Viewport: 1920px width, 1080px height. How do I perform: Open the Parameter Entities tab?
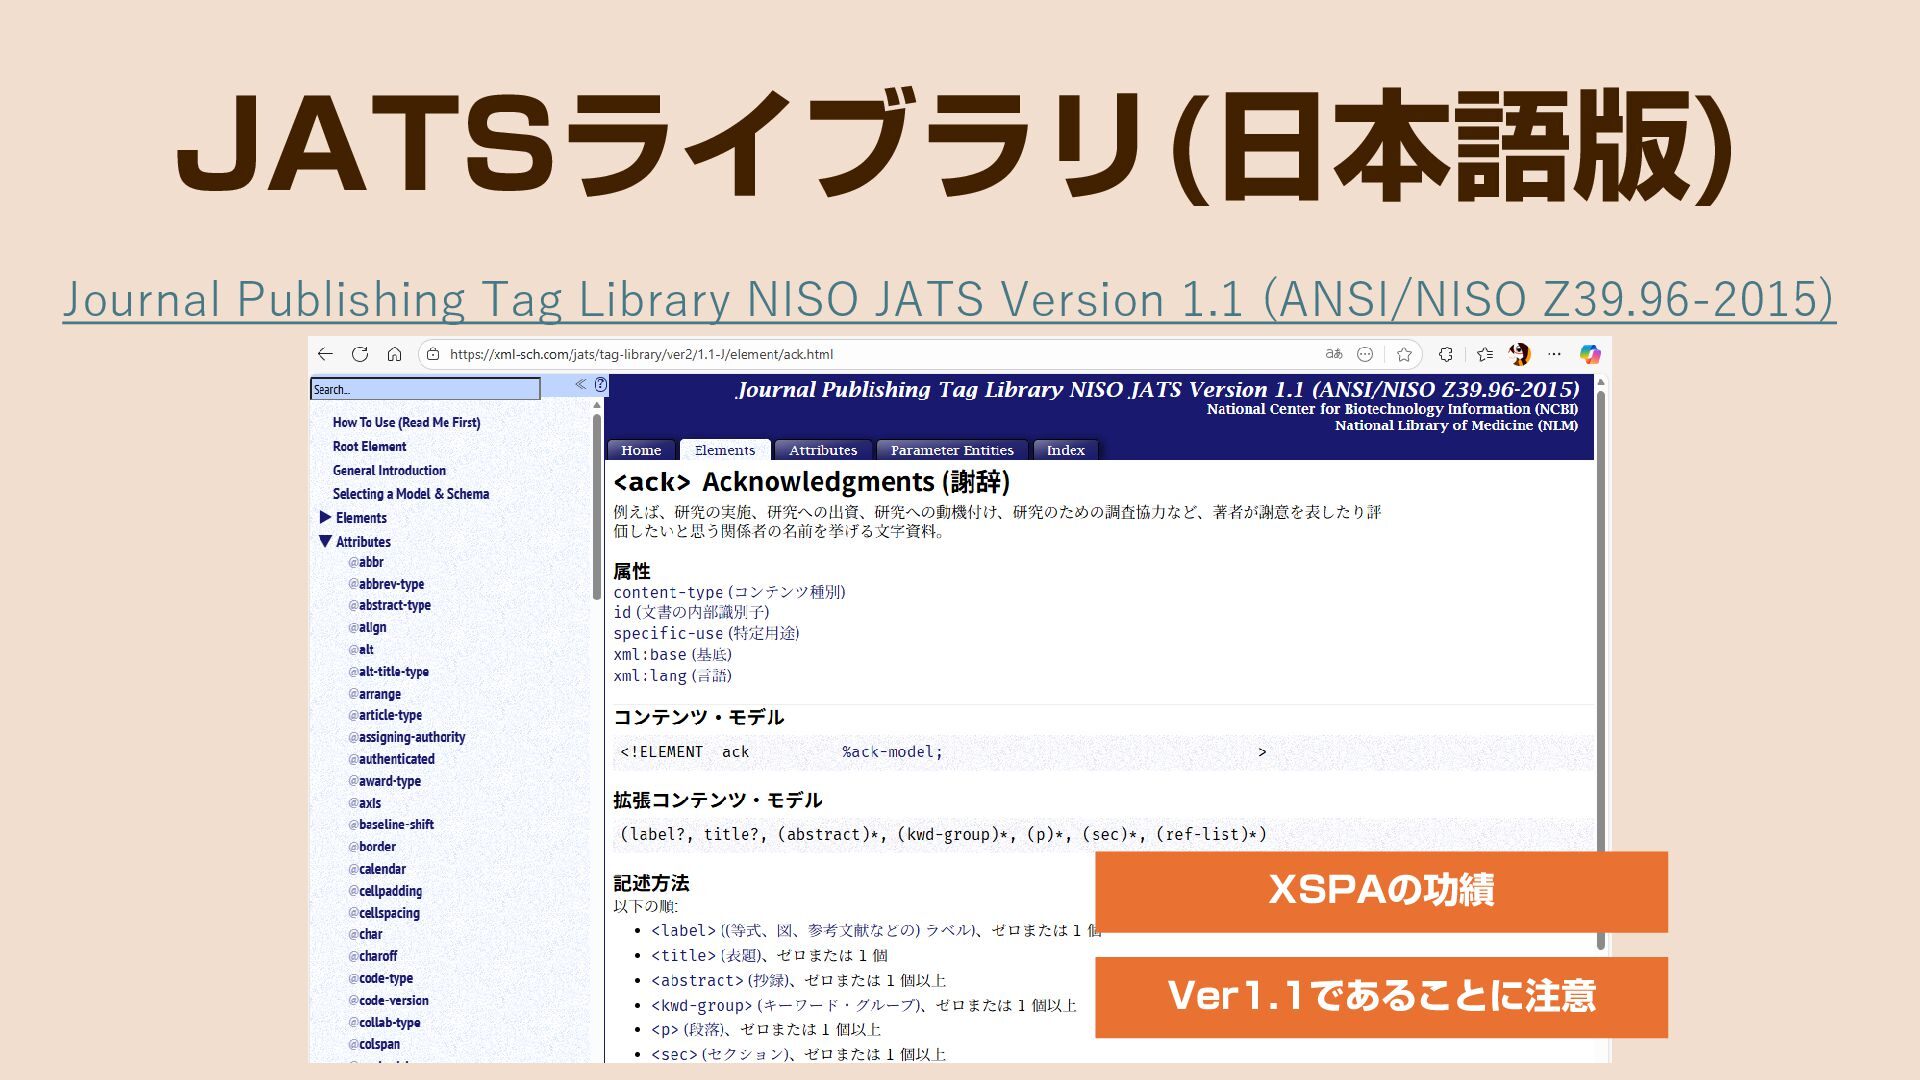point(951,450)
